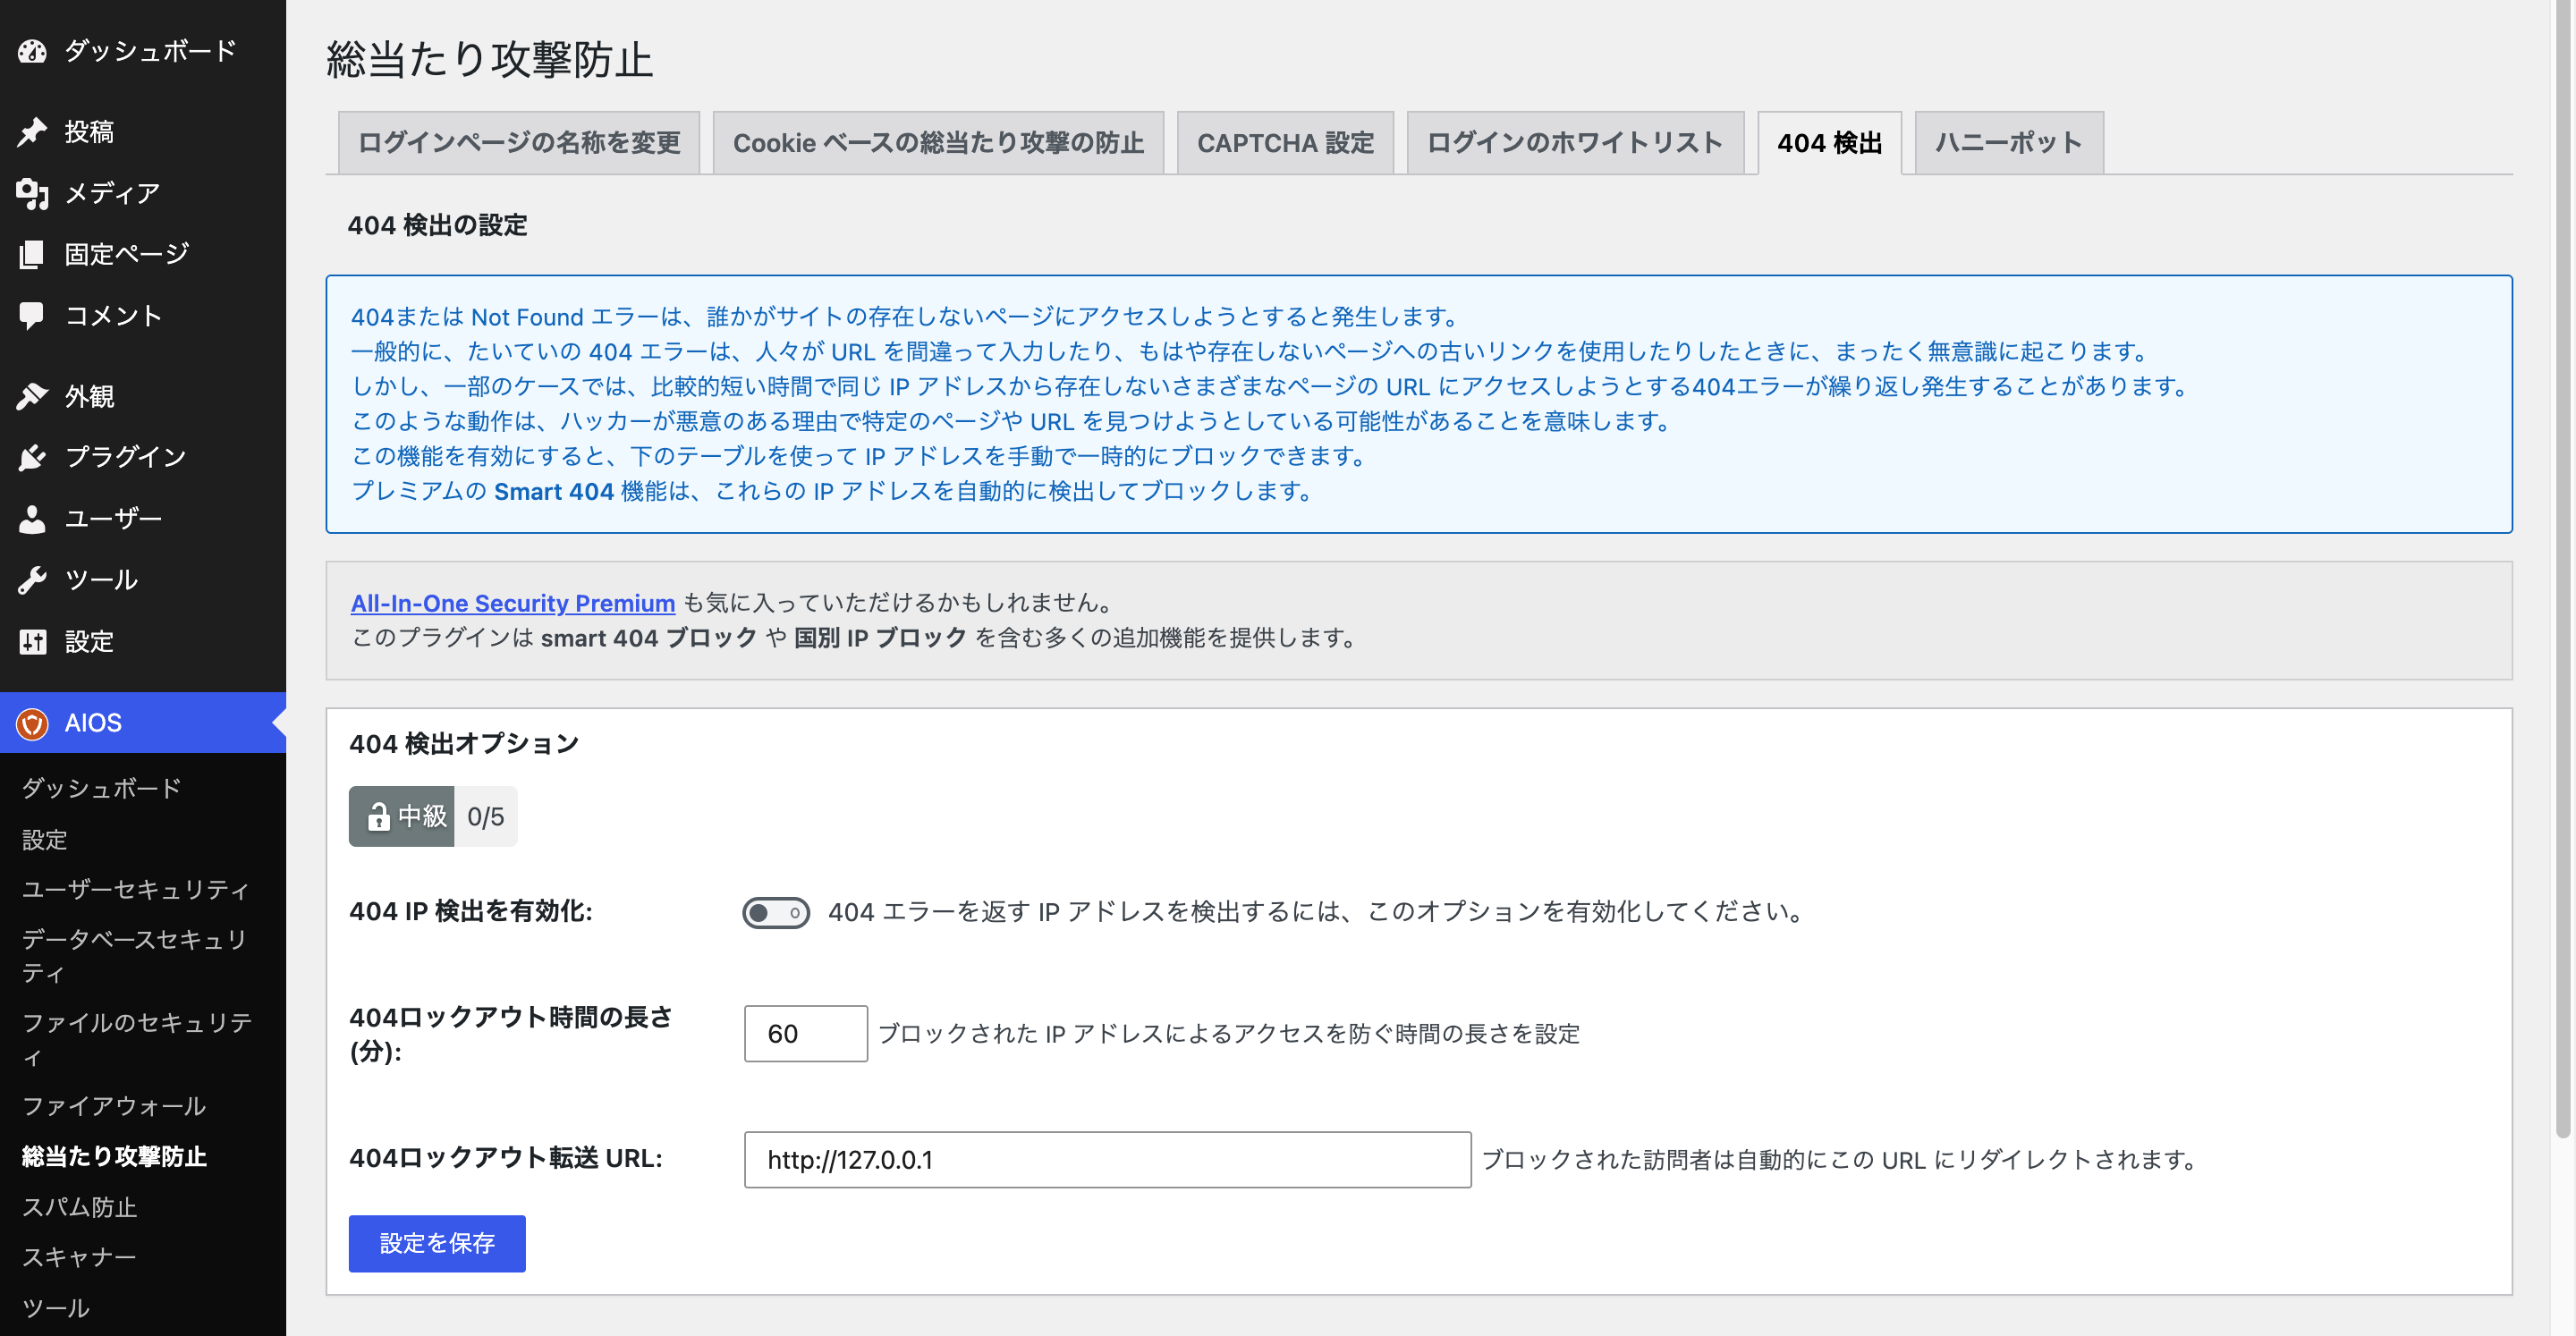Click the AIOS shield logo icon
Viewport: 2576px width, 1336px height.
pyautogui.click(x=32, y=723)
